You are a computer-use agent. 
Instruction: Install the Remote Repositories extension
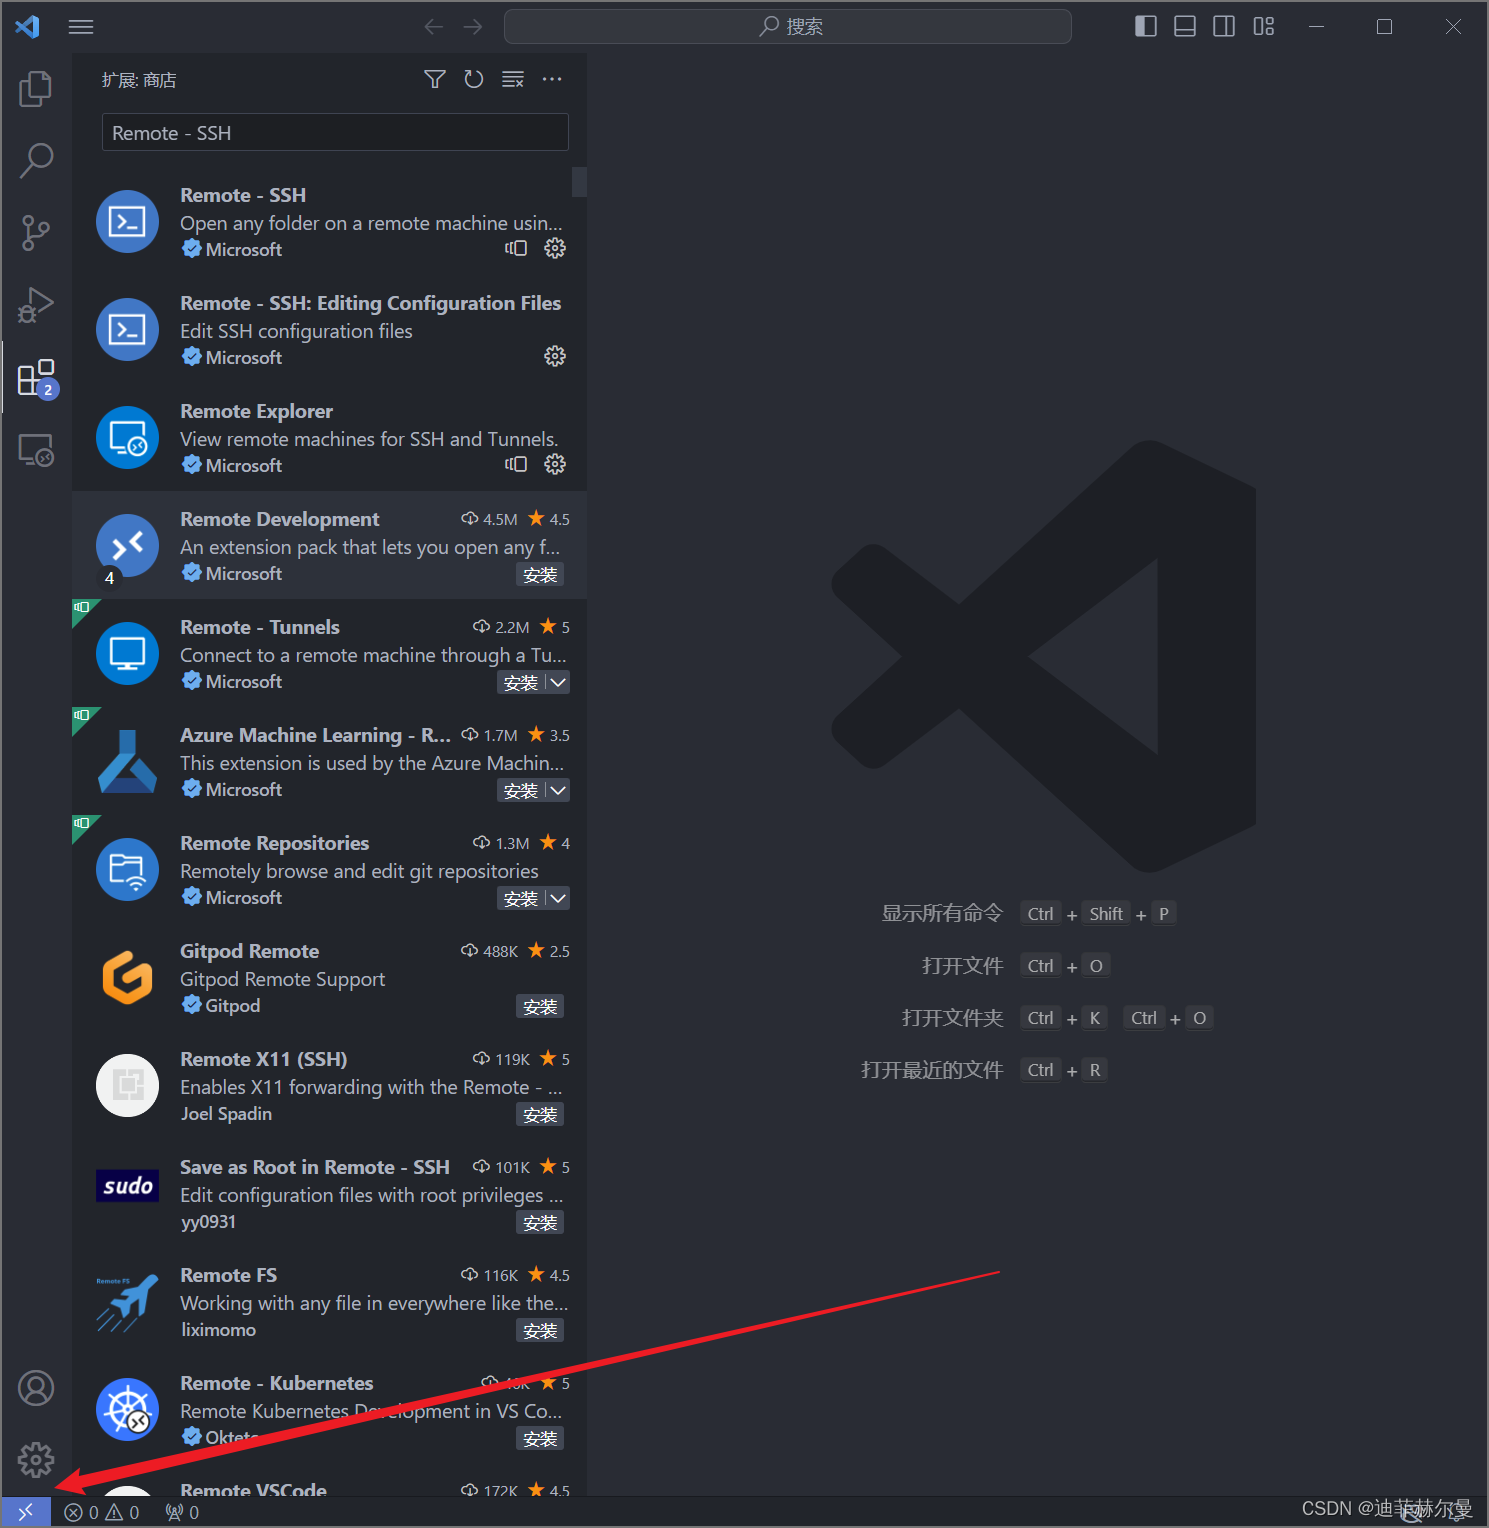coord(521,899)
